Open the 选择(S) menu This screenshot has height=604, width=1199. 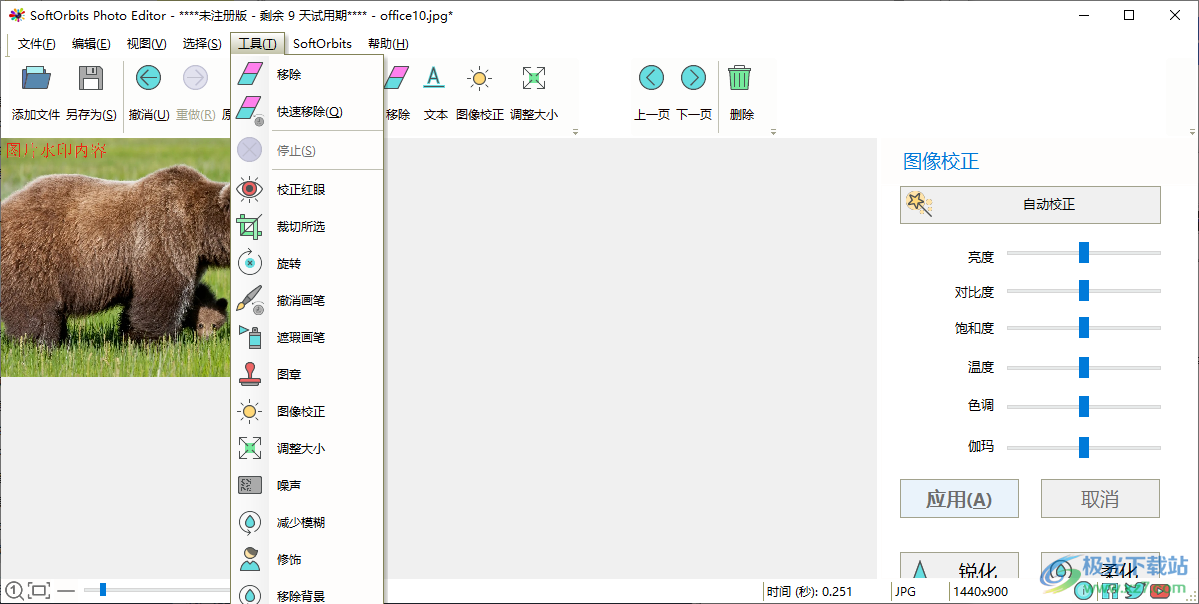pyautogui.click(x=202, y=44)
